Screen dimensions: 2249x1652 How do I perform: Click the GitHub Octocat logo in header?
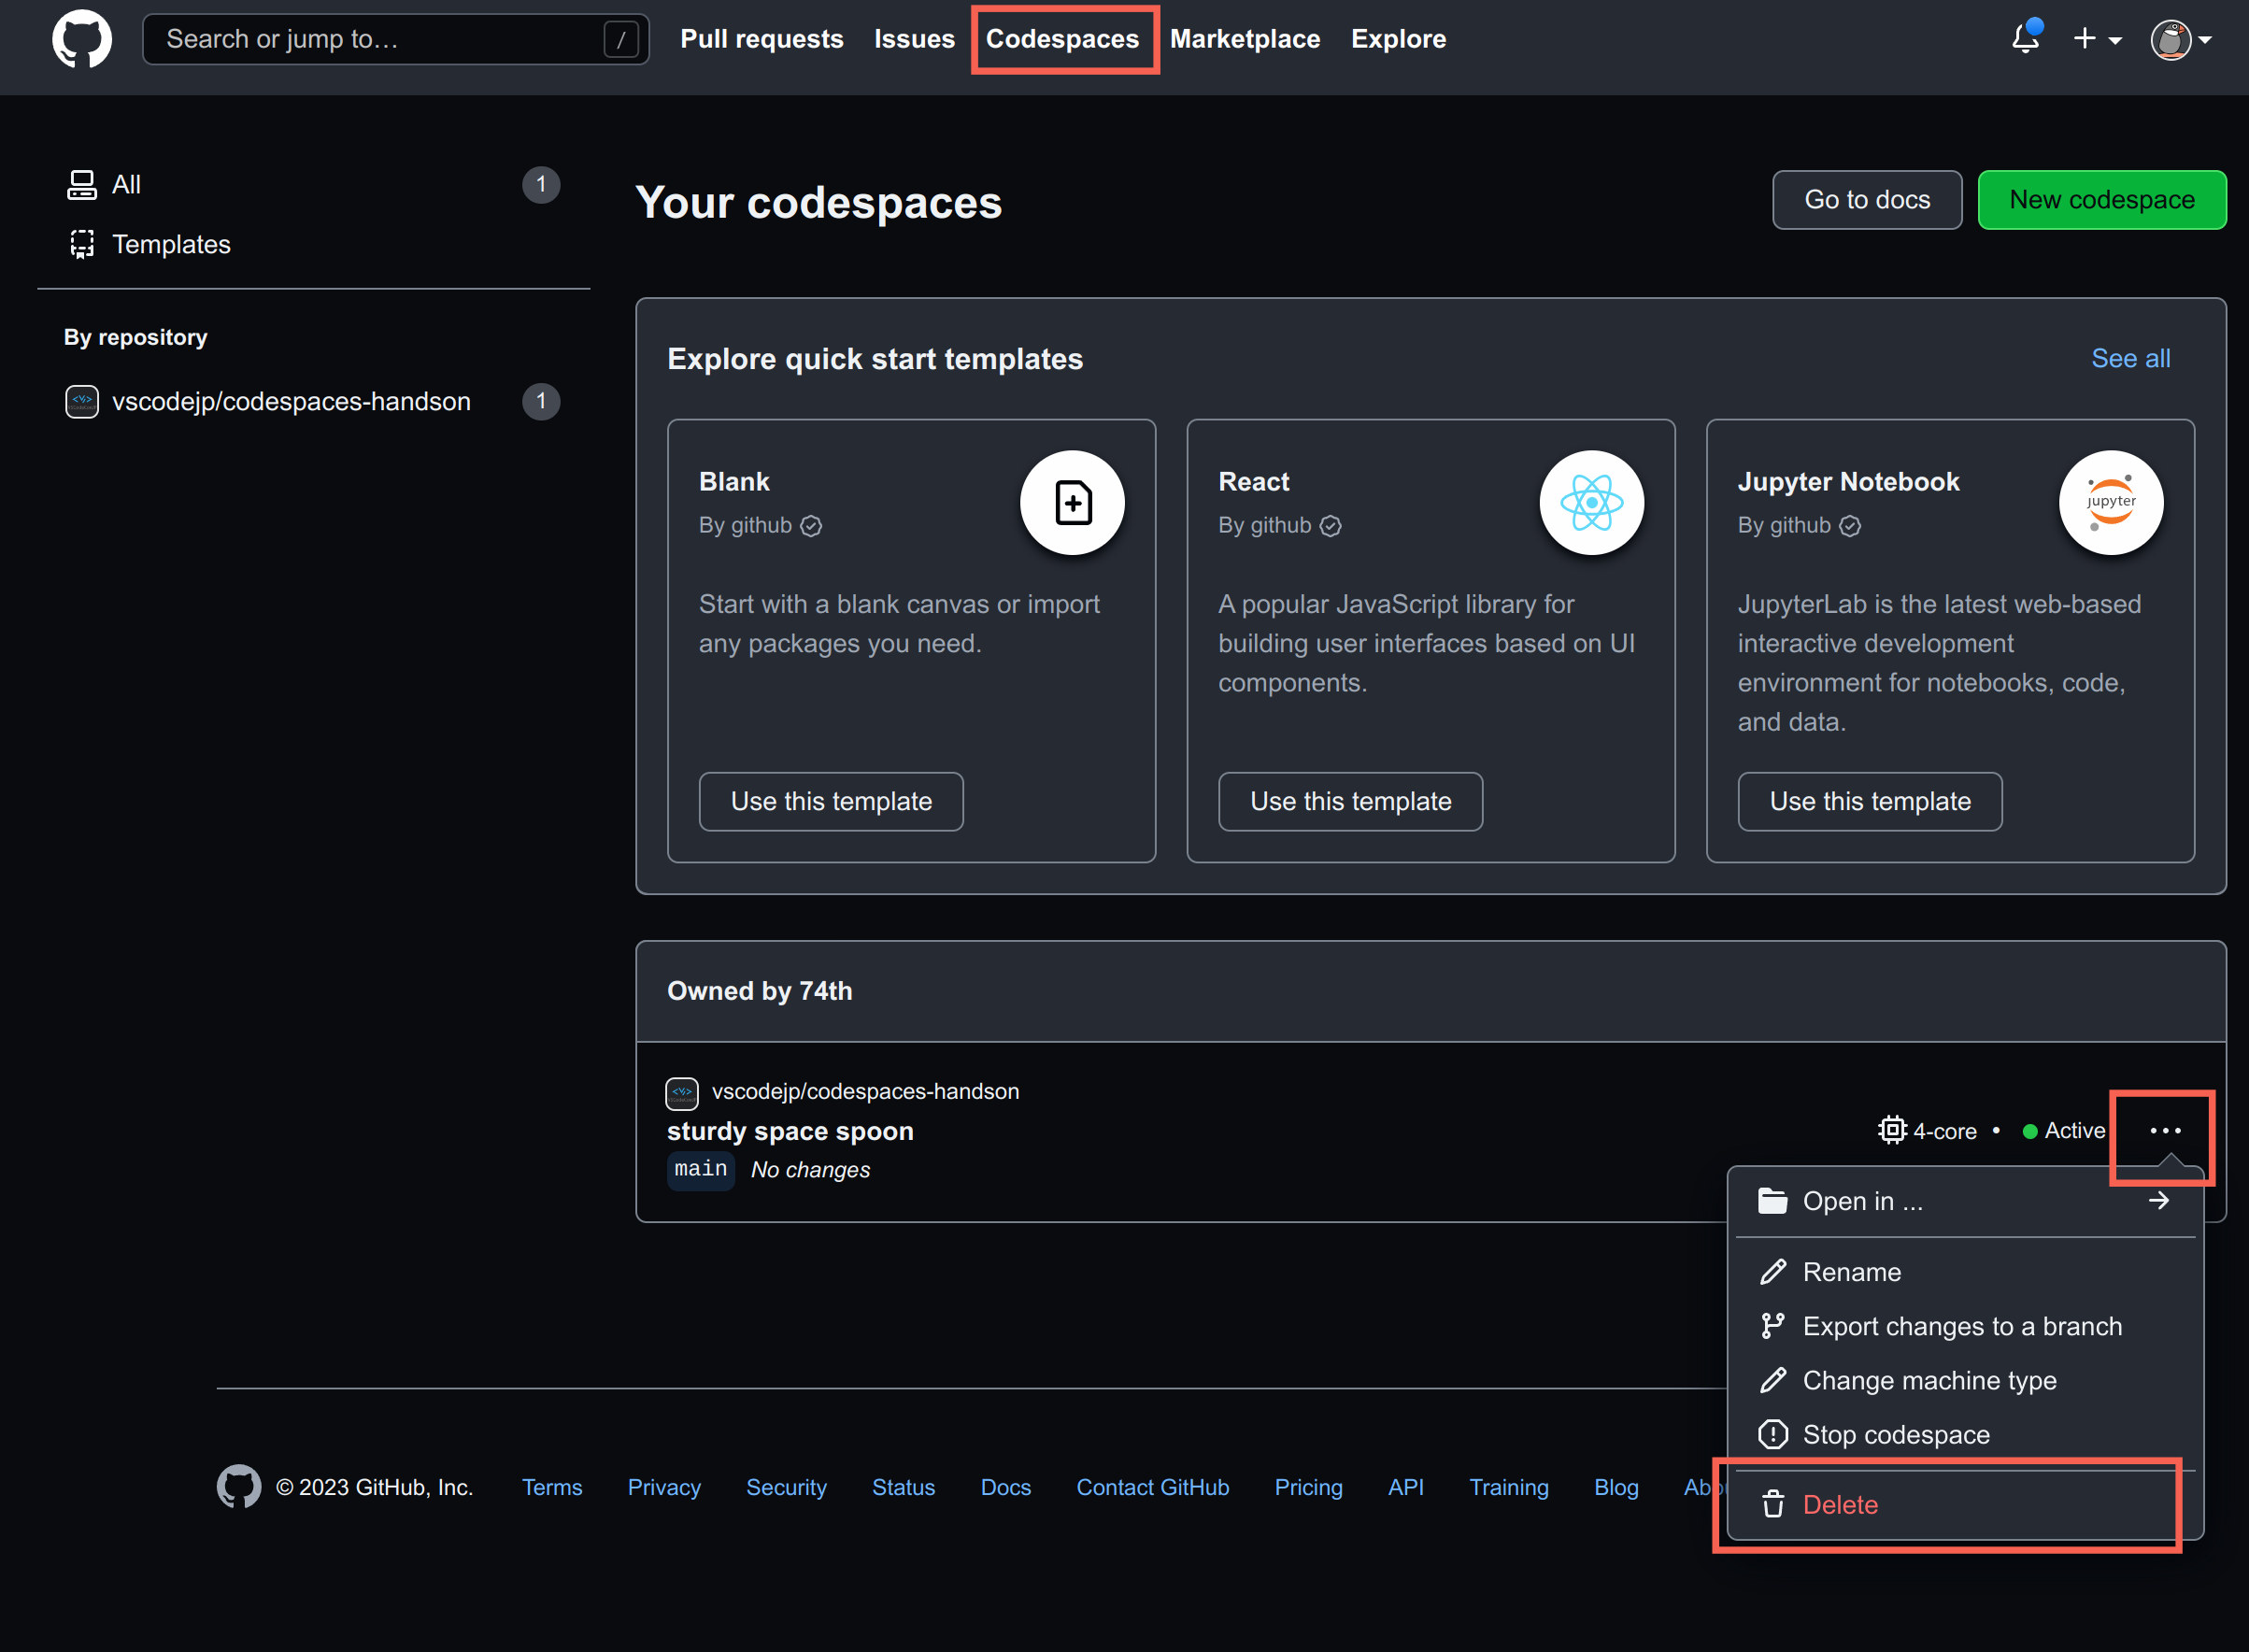82,39
